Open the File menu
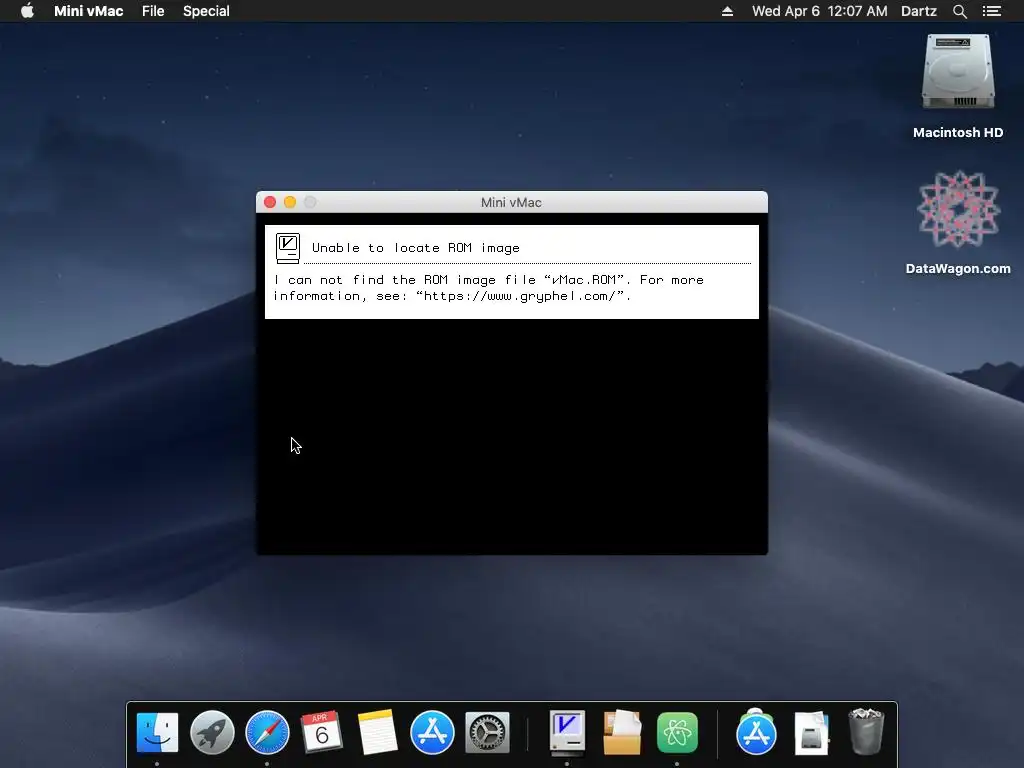This screenshot has height=768, width=1024. 153,10
